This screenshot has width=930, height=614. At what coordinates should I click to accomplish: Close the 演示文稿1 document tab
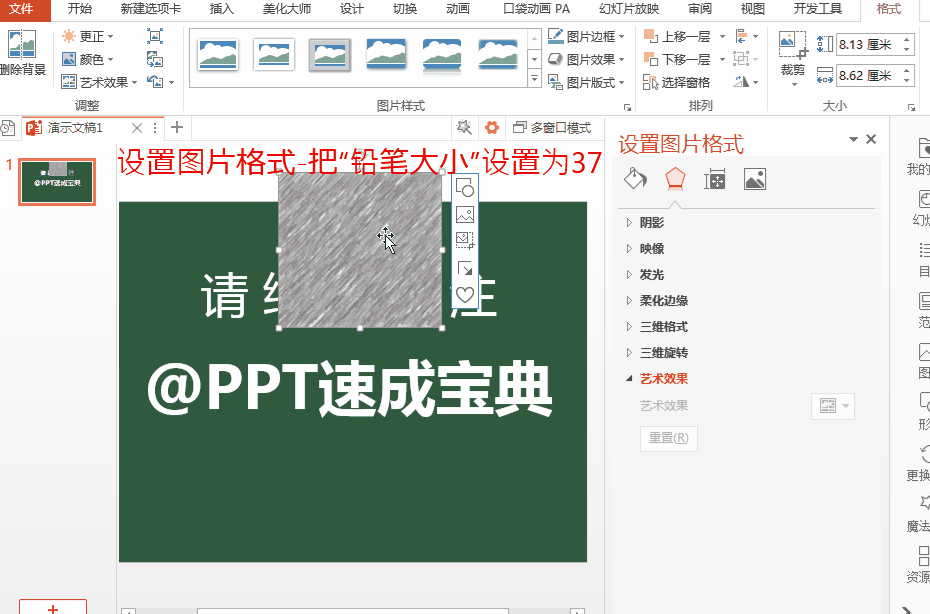[137, 128]
